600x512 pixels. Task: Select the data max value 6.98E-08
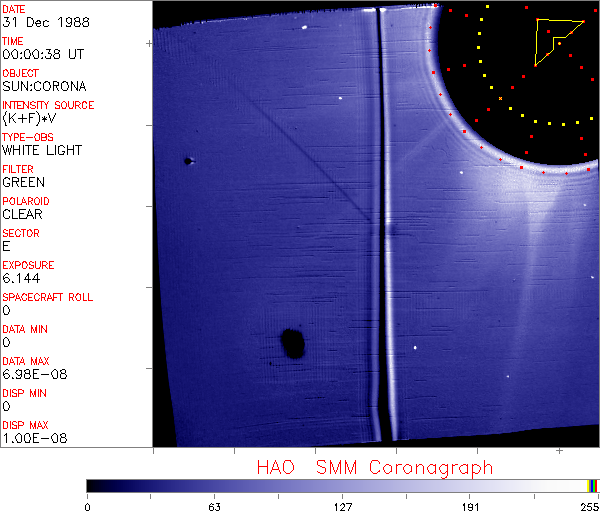tap(35, 374)
